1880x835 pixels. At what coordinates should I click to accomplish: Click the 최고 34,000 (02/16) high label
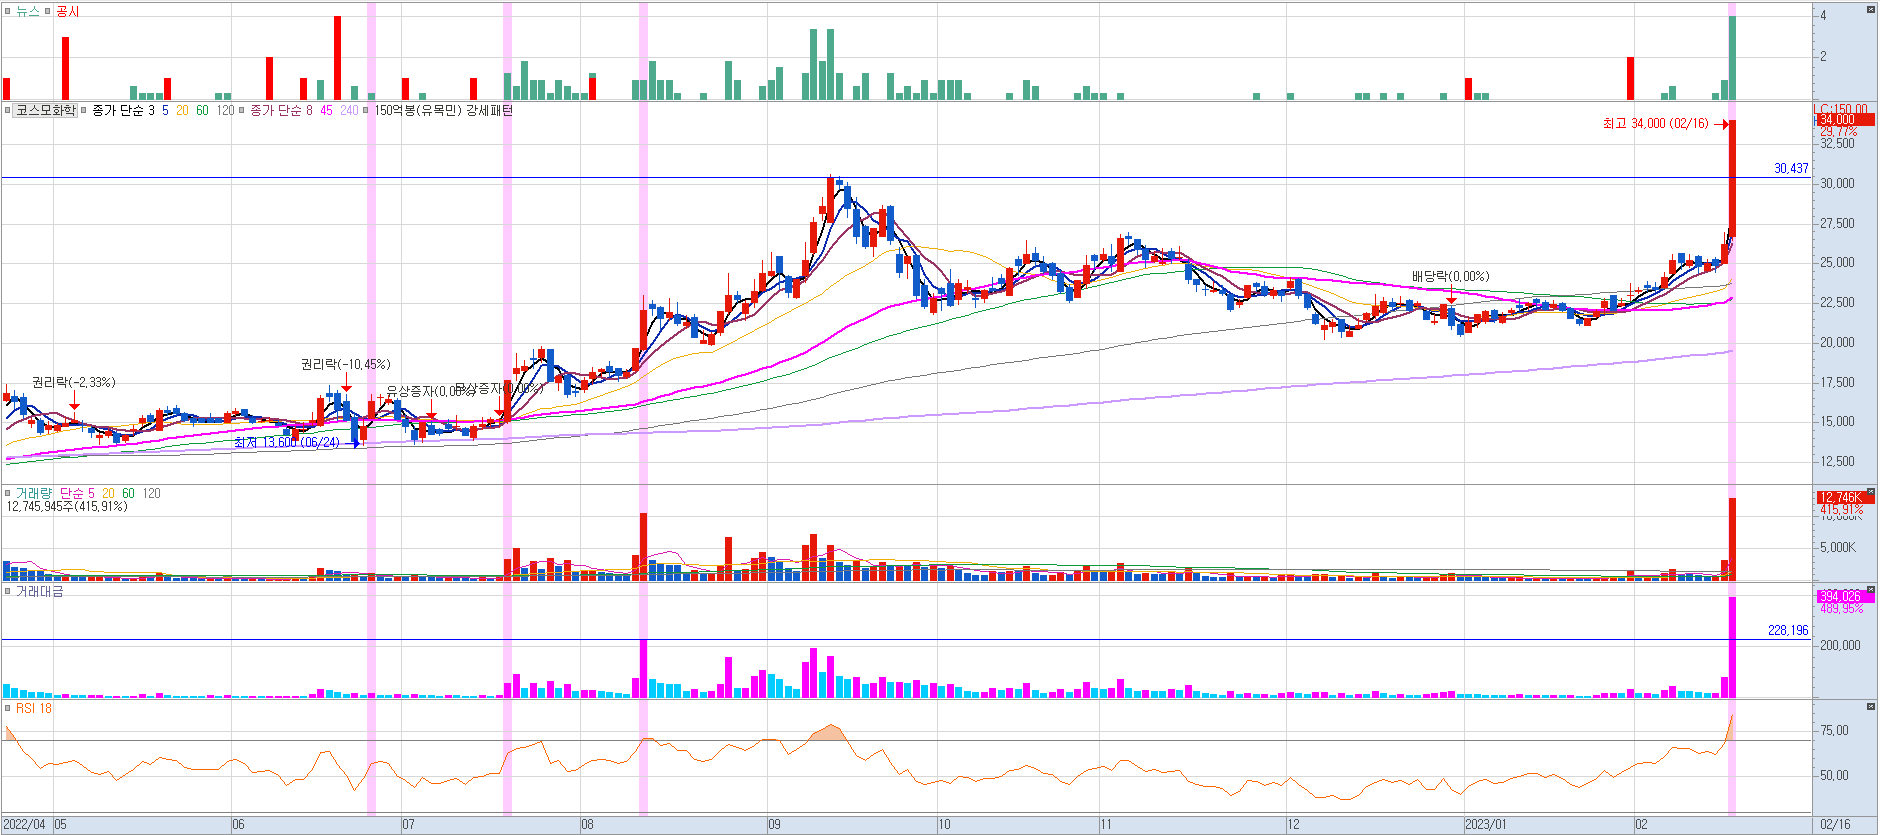(x=1655, y=124)
